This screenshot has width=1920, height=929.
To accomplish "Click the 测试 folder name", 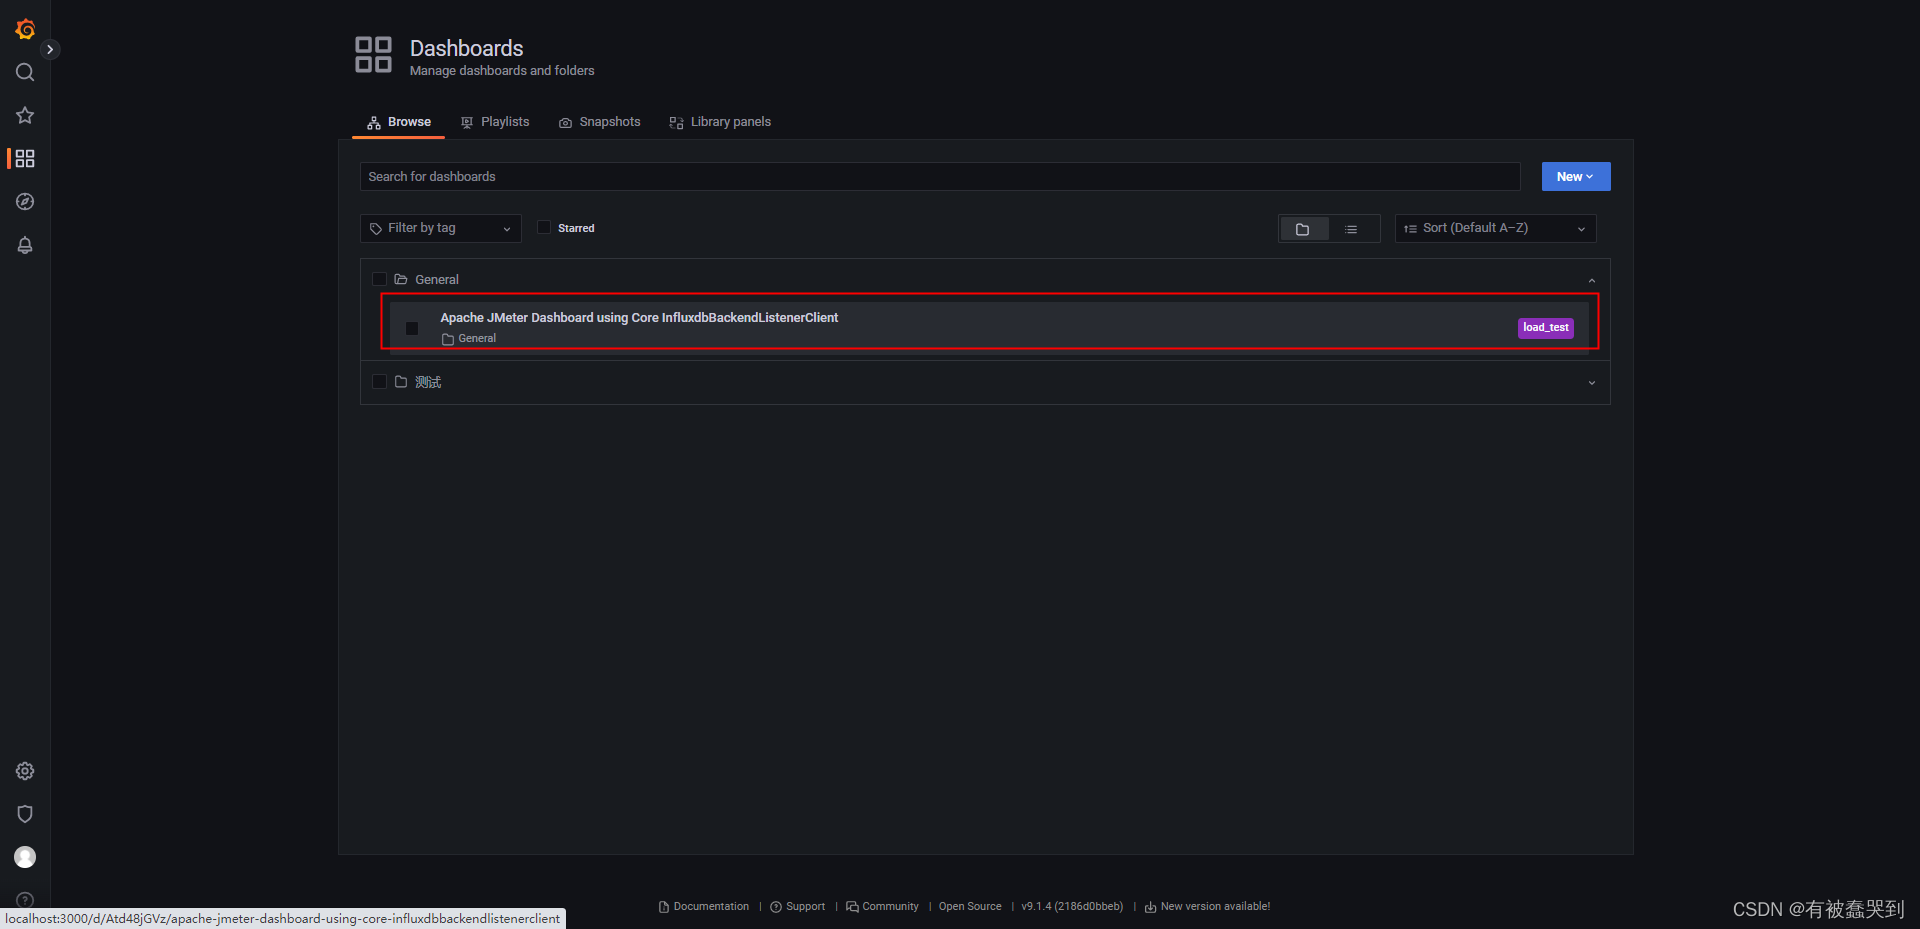I will (x=428, y=382).
